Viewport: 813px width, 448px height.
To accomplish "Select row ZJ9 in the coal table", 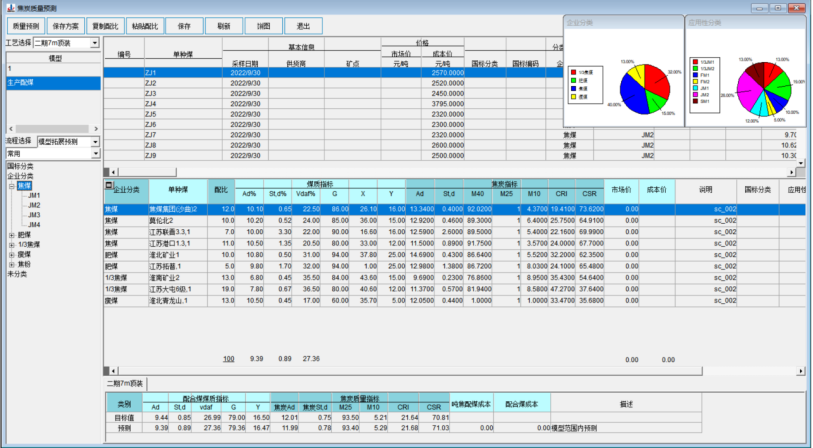I will click(x=451, y=156).
